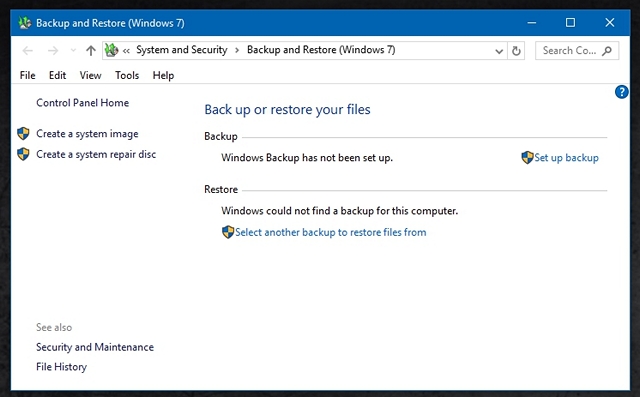Open the Edit menu
This screenshot has width=640, height=397.
58,75
